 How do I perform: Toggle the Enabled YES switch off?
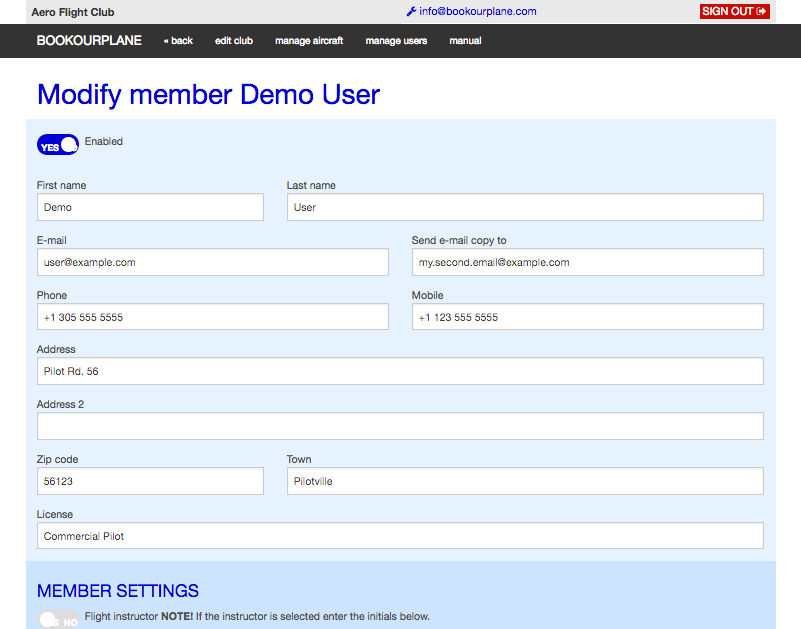(58, 145)
